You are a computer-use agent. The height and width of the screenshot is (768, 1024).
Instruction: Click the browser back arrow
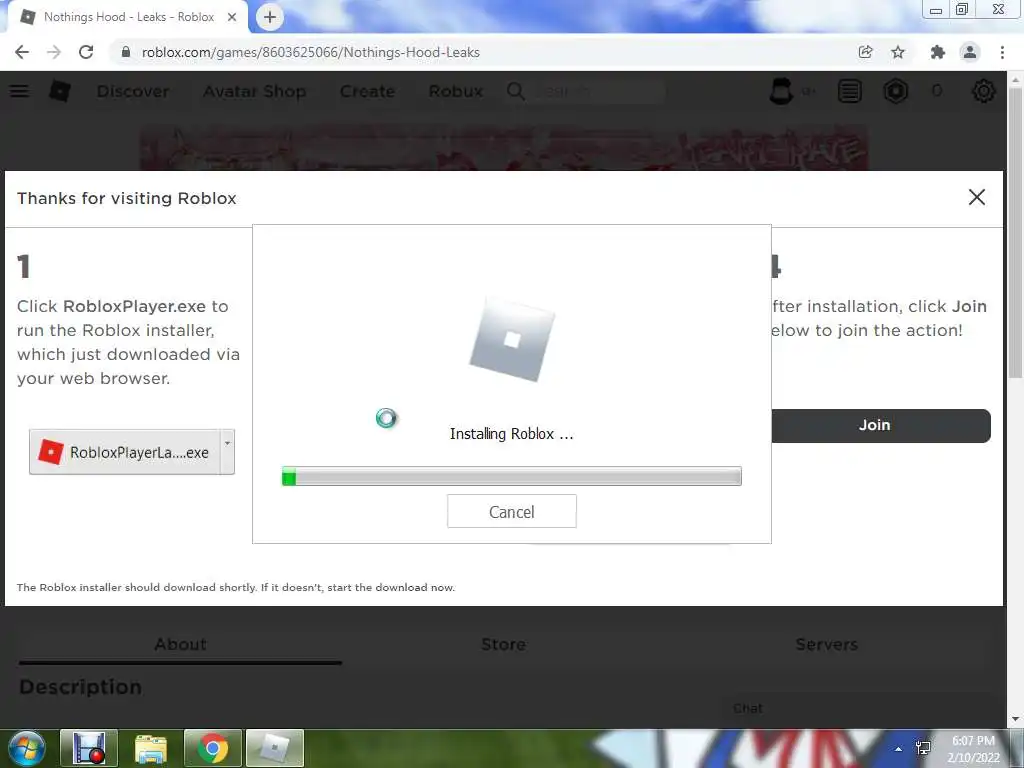22,52
